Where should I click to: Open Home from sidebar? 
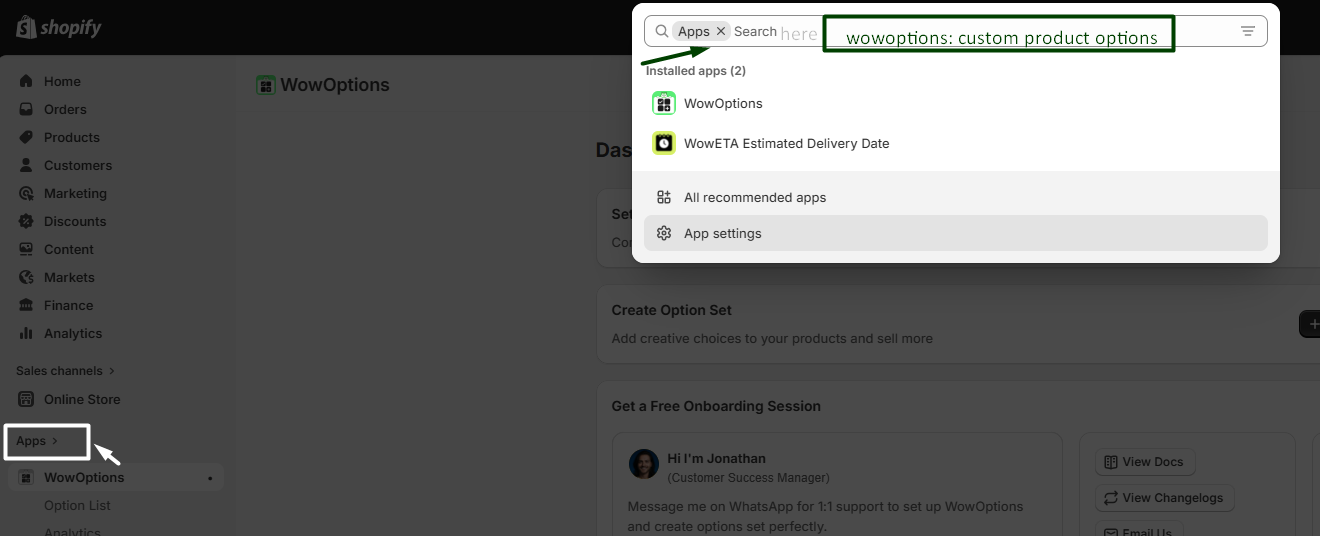pos(62,81)
